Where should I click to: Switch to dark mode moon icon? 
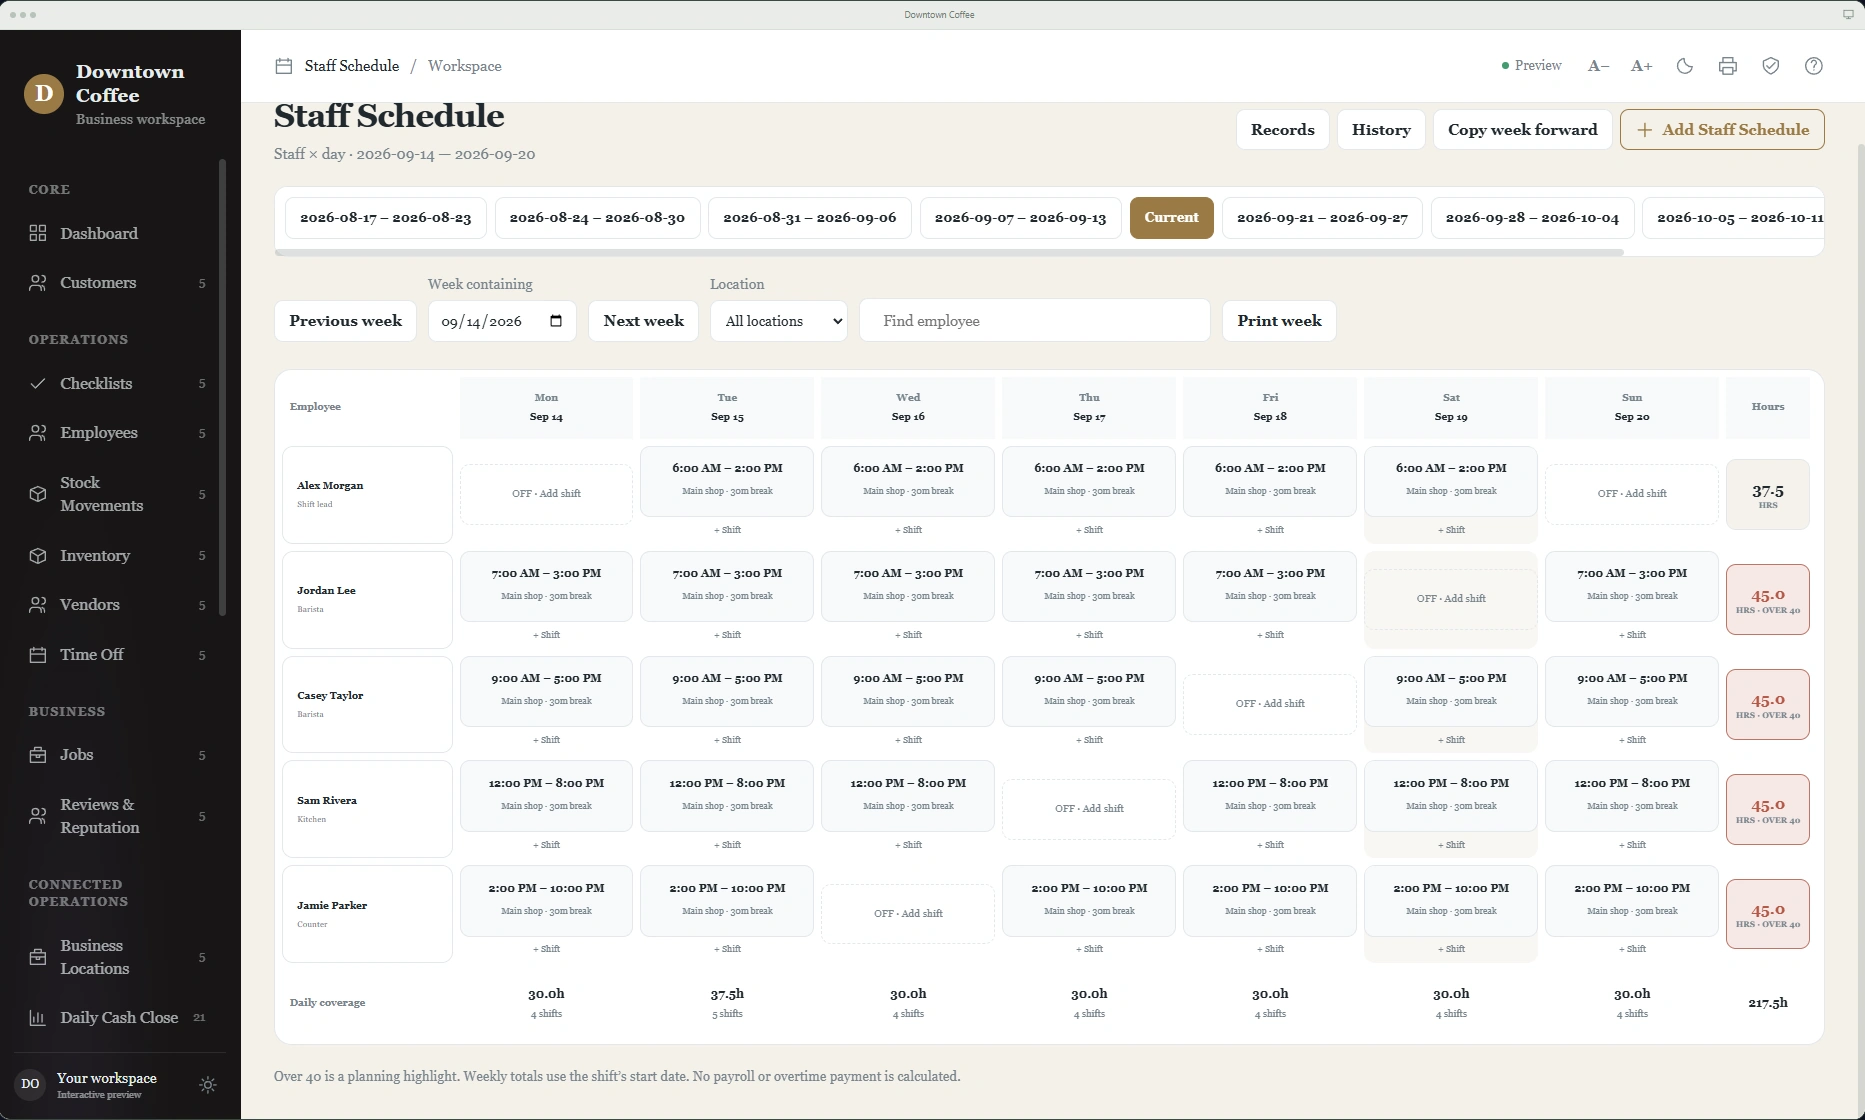tap(1685, 66)
